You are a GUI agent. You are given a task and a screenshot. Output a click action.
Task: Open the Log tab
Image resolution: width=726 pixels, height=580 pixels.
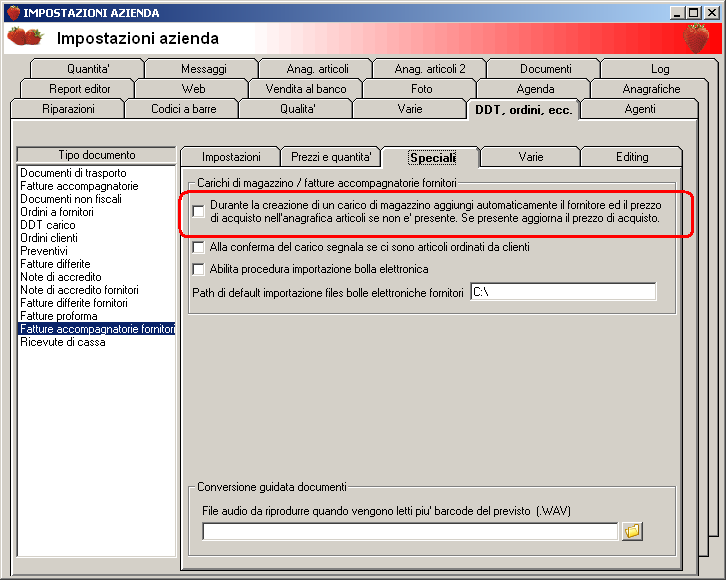click(659, 69)
